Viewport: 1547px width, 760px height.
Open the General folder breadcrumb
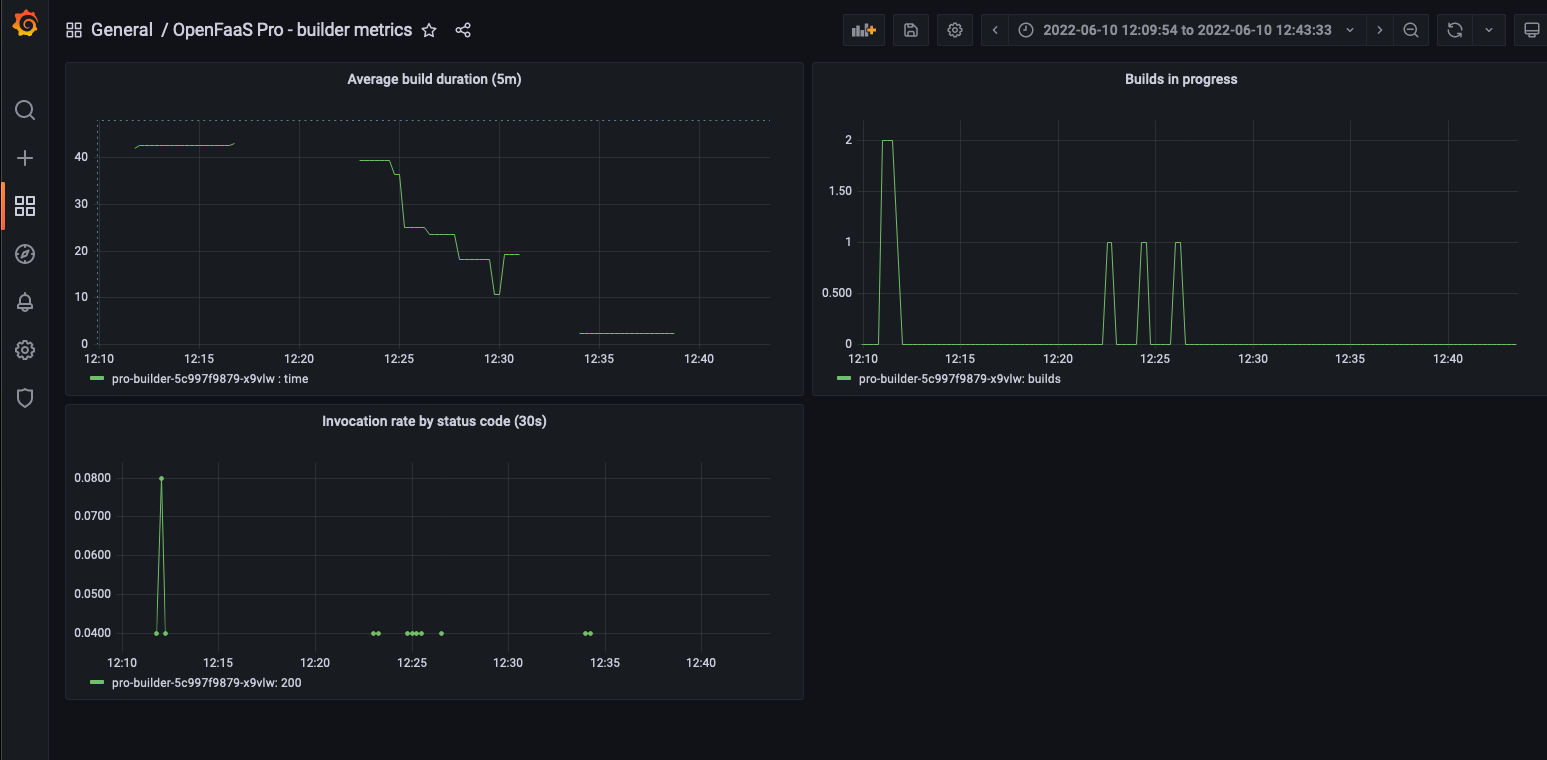pos(122,29)
